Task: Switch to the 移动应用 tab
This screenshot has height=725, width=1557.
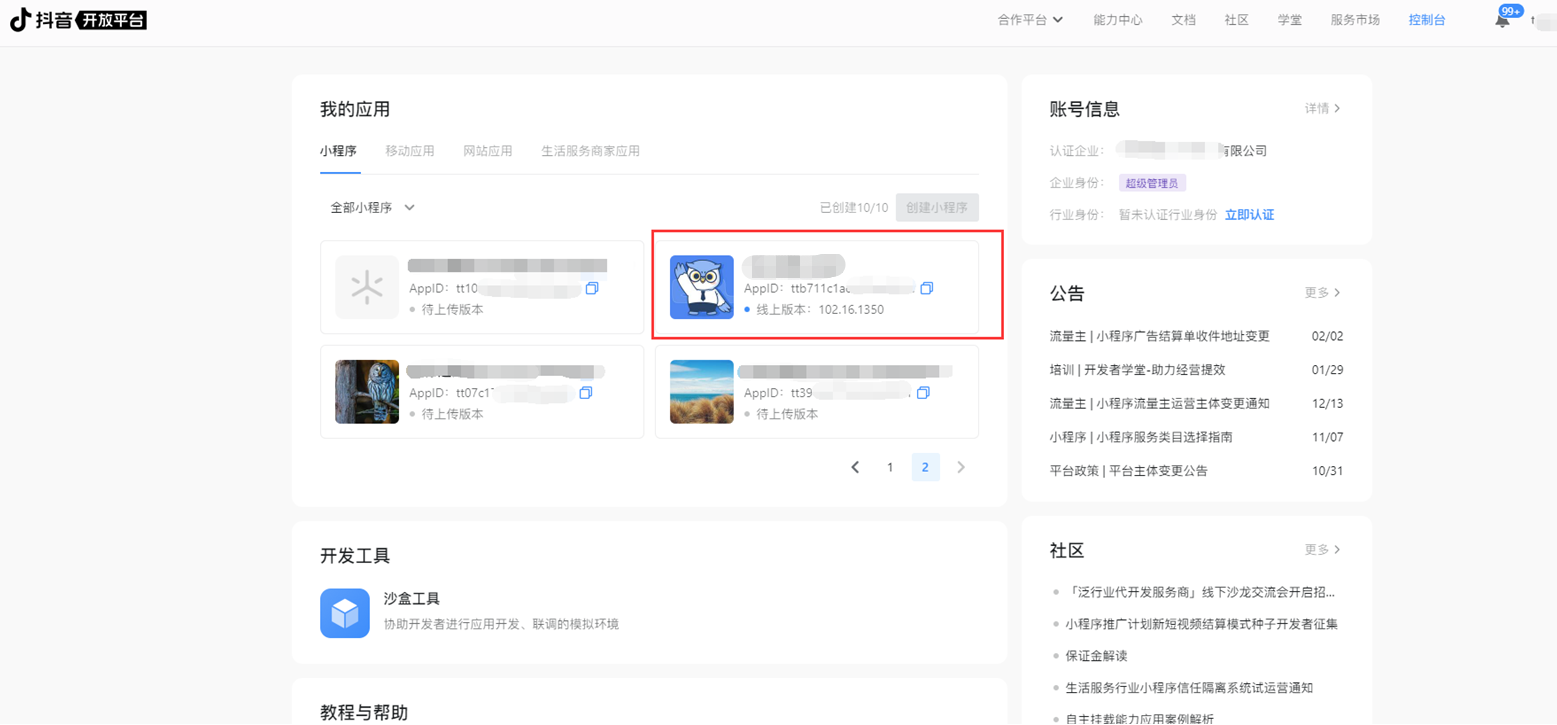Action: tap(410, 151)
